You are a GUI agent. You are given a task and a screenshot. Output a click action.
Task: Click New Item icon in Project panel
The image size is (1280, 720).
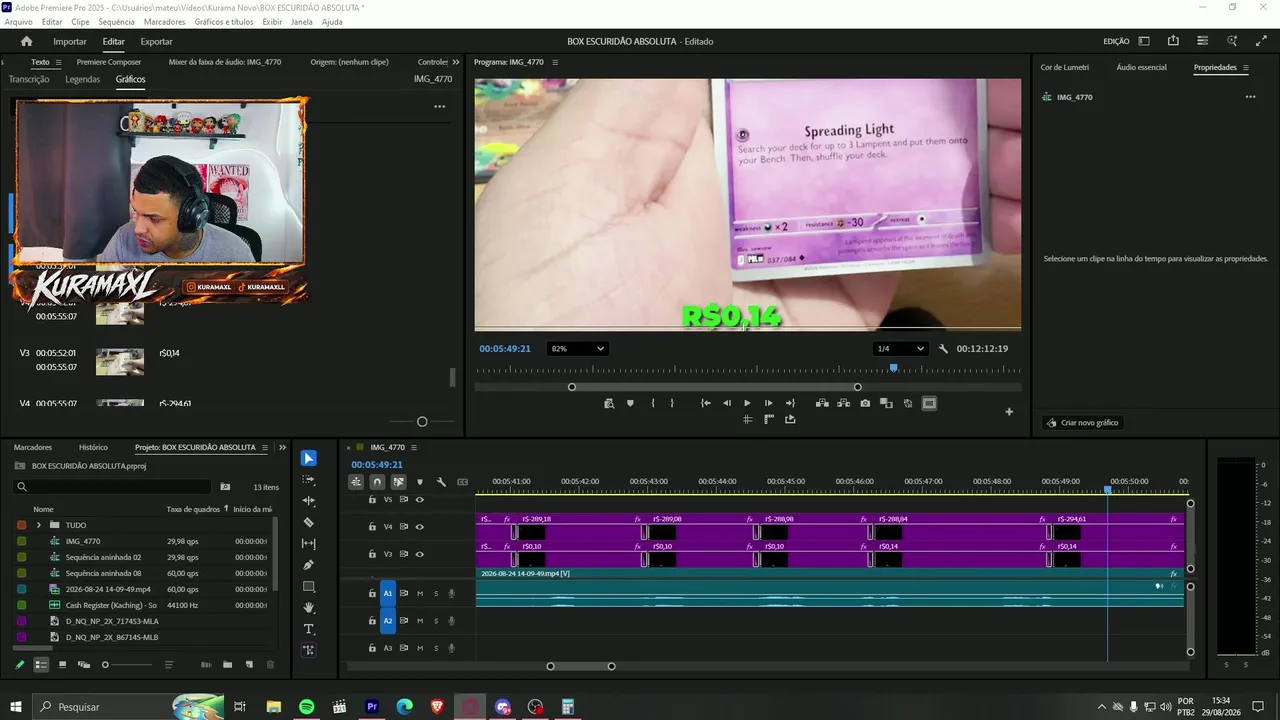point(249,665)
